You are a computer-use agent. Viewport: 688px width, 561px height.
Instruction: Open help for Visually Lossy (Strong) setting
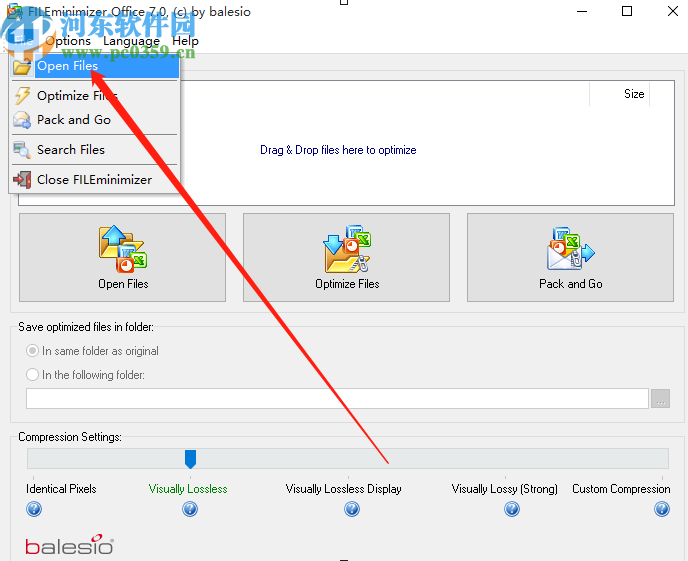(x=512, y=509)
